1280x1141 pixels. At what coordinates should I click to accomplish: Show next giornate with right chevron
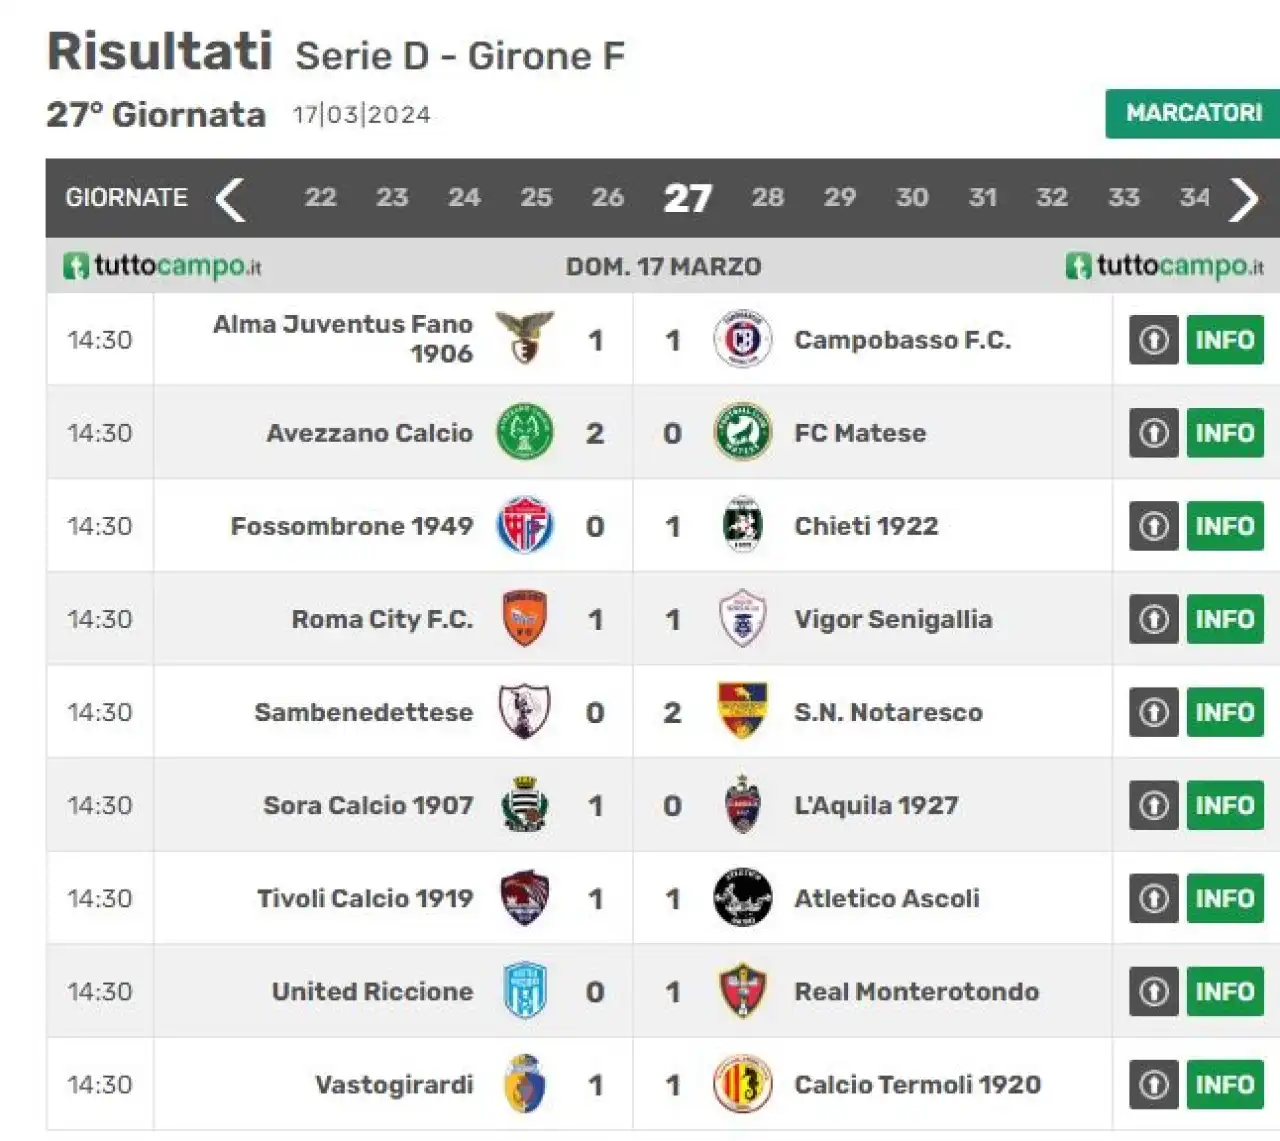[1244, 198]
